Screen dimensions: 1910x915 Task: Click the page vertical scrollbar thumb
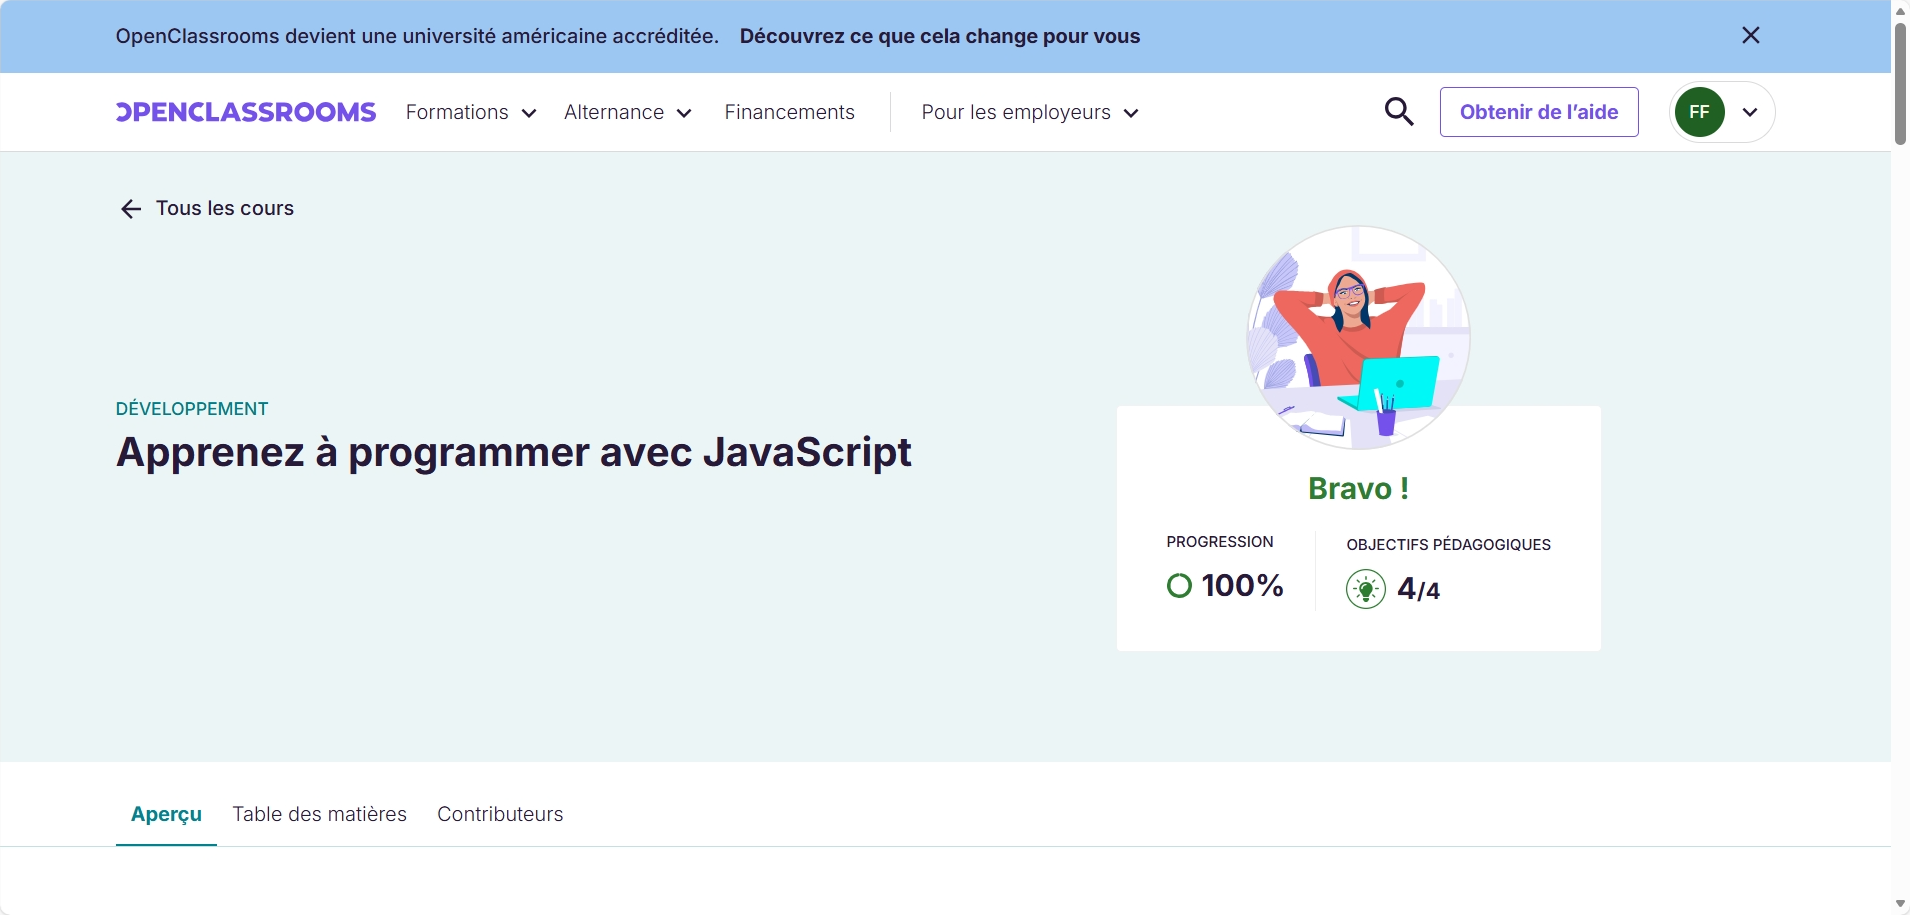pos(1900,83)
